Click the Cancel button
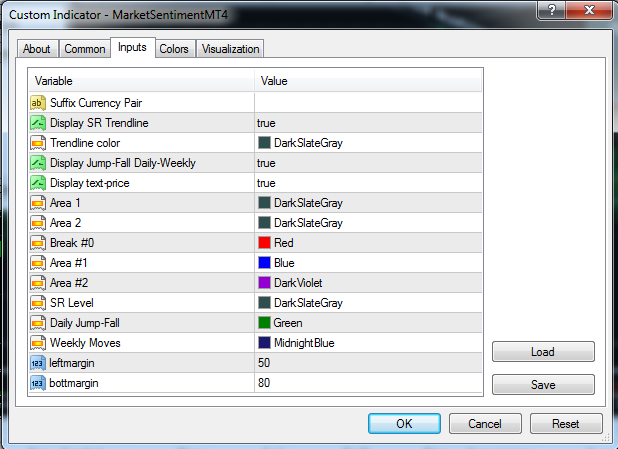 pos(485,424)
